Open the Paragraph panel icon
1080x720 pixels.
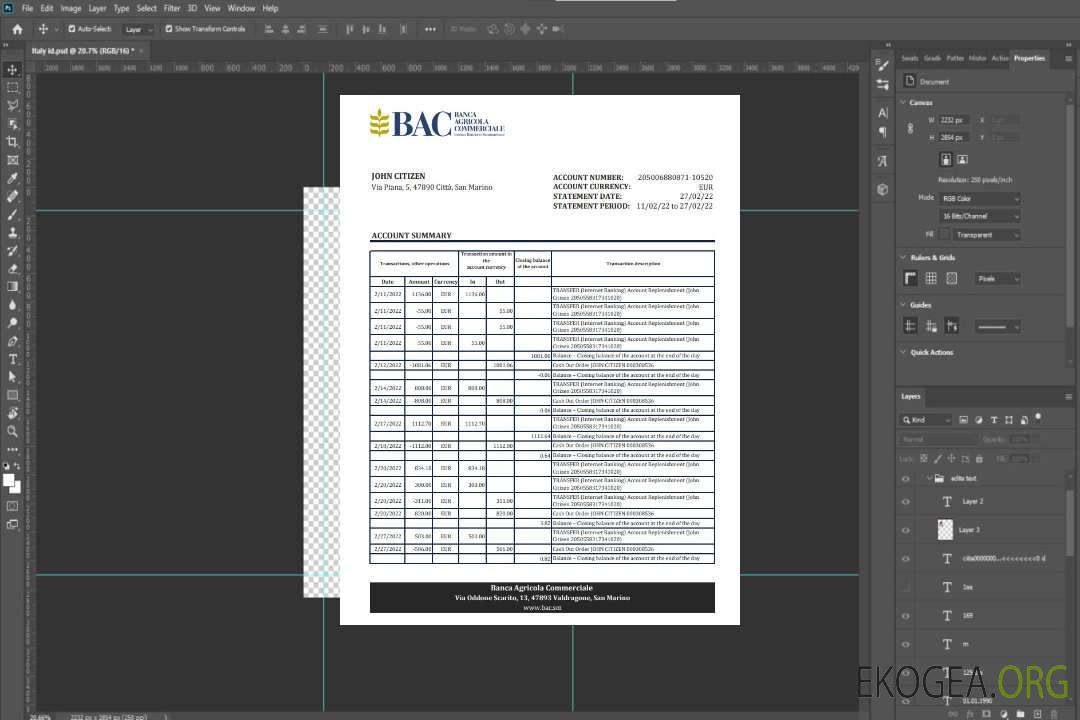click(x=883, y=132)
